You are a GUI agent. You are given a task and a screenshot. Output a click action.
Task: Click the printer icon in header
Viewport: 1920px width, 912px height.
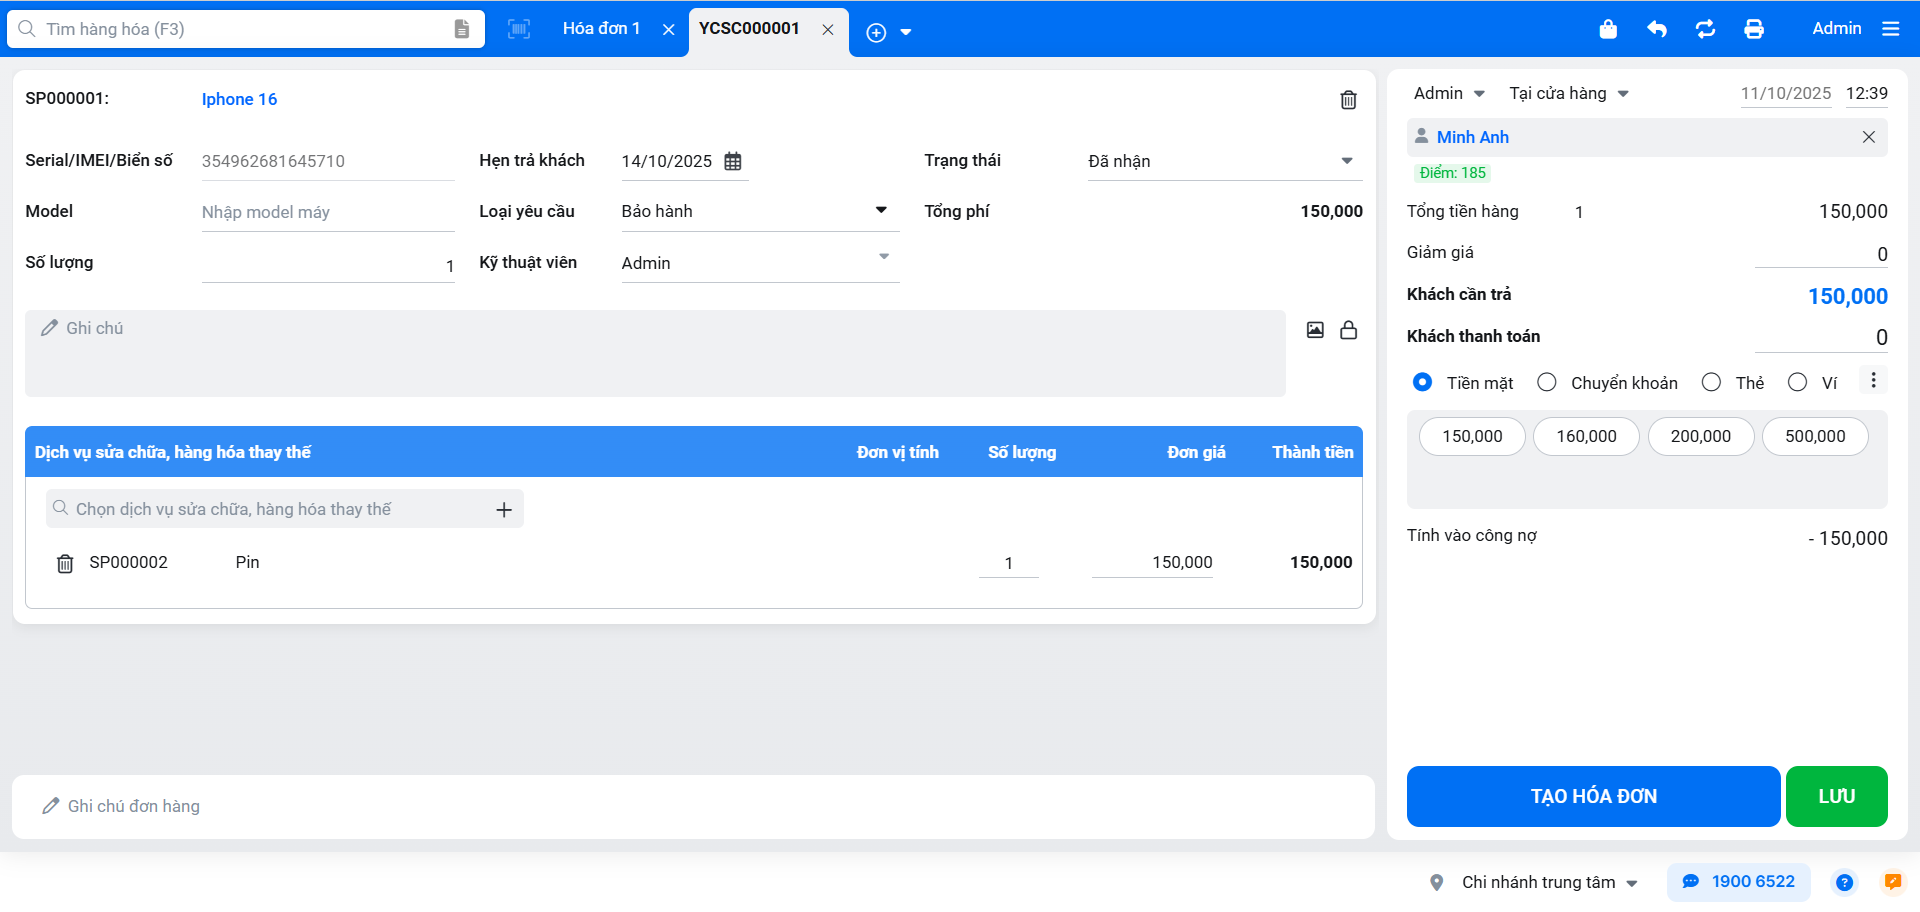point(1754,29)
